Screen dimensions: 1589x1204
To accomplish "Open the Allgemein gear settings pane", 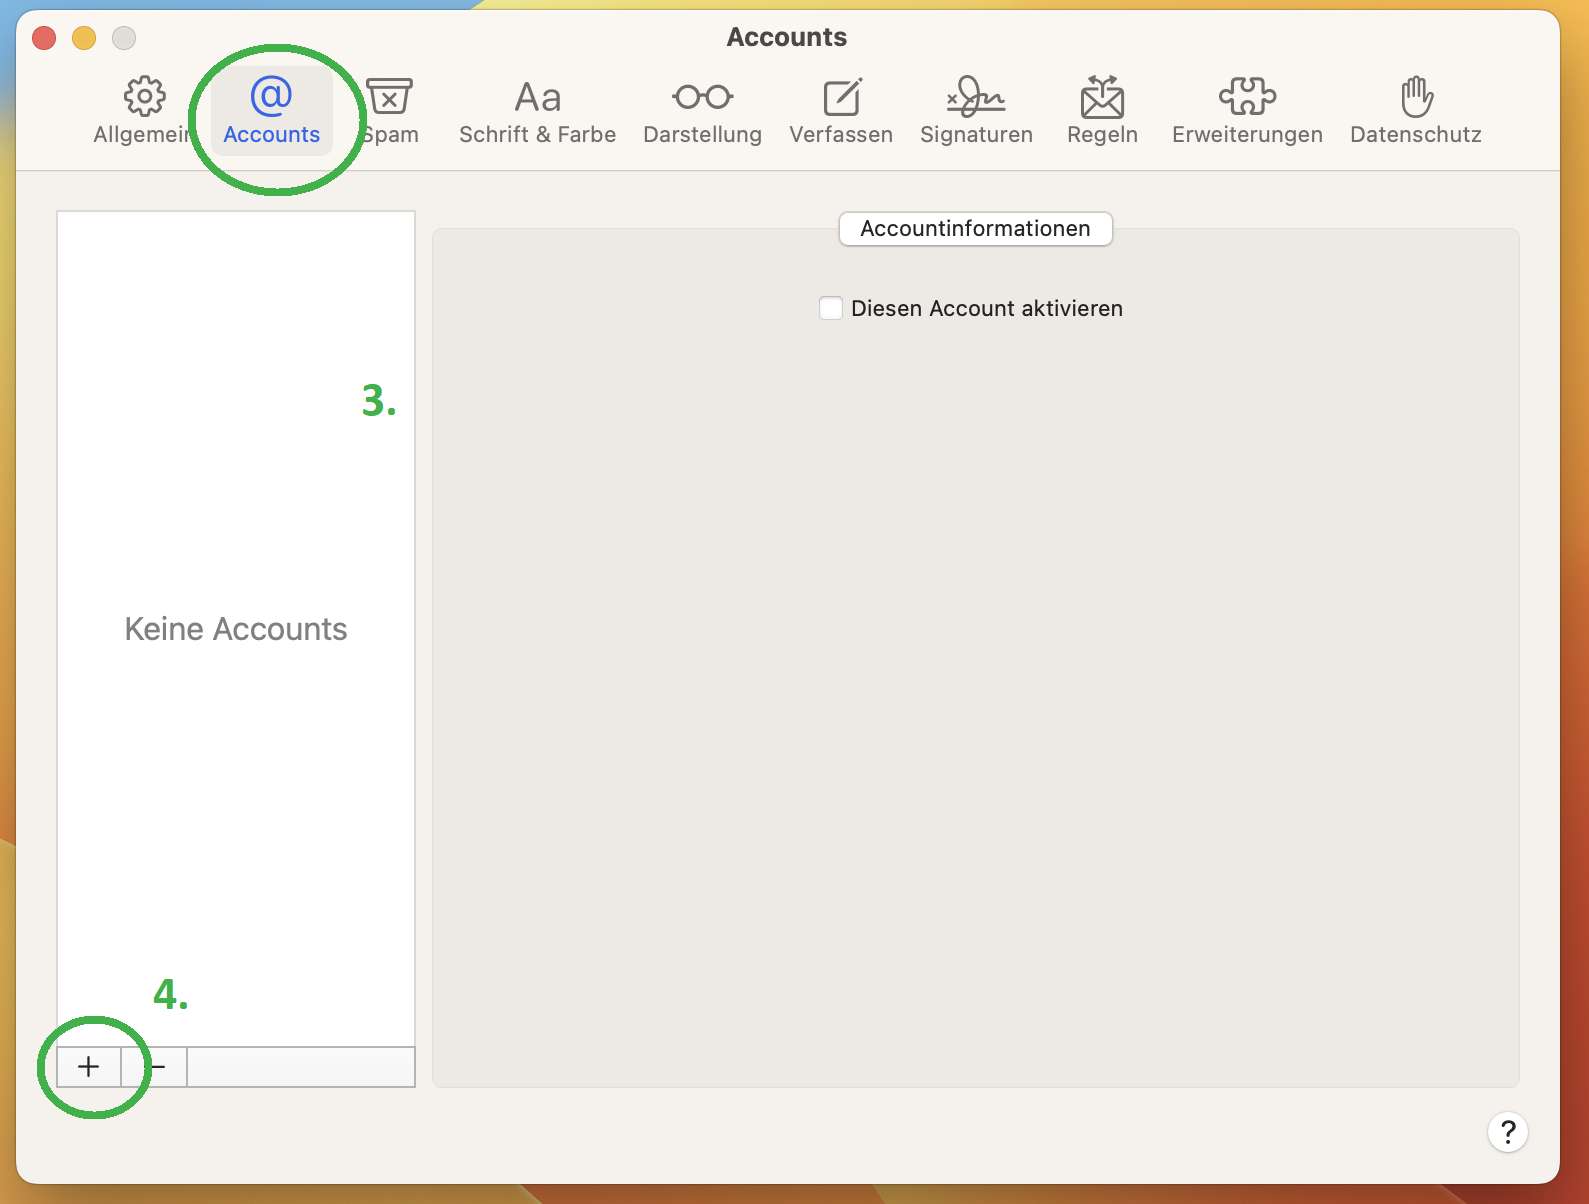I will pyautogui.click(x=144, y=110).
